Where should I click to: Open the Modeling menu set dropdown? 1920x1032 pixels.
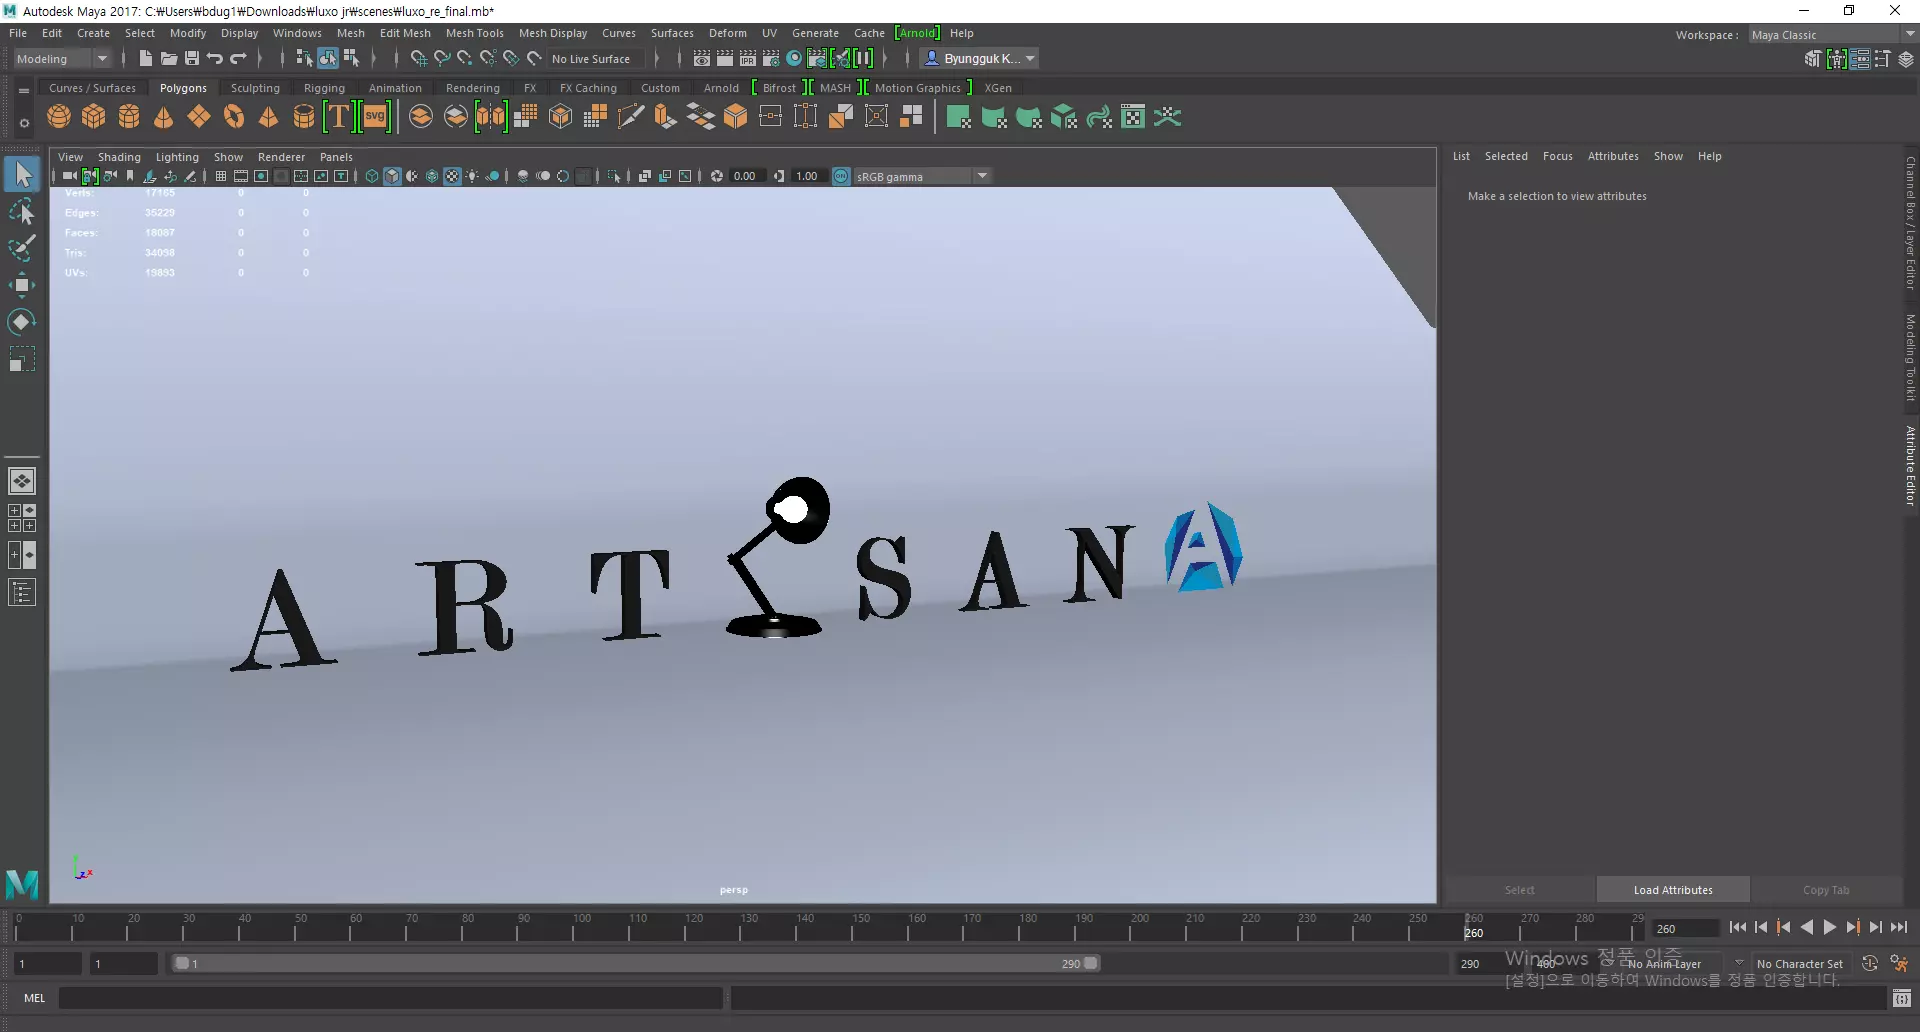click(x=62, y=58)
